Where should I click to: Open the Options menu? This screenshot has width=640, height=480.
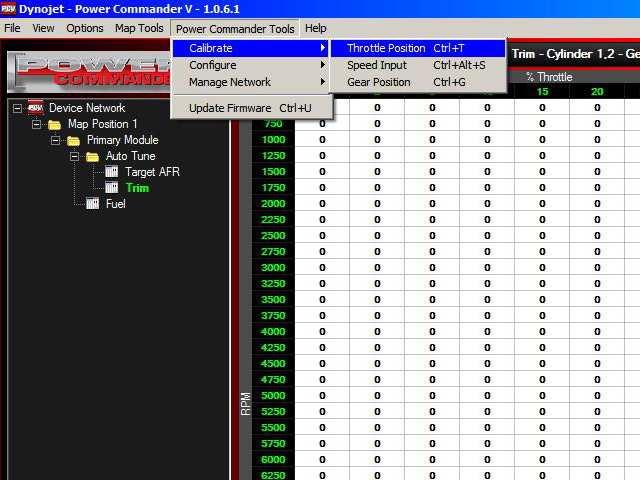point(85,28)
